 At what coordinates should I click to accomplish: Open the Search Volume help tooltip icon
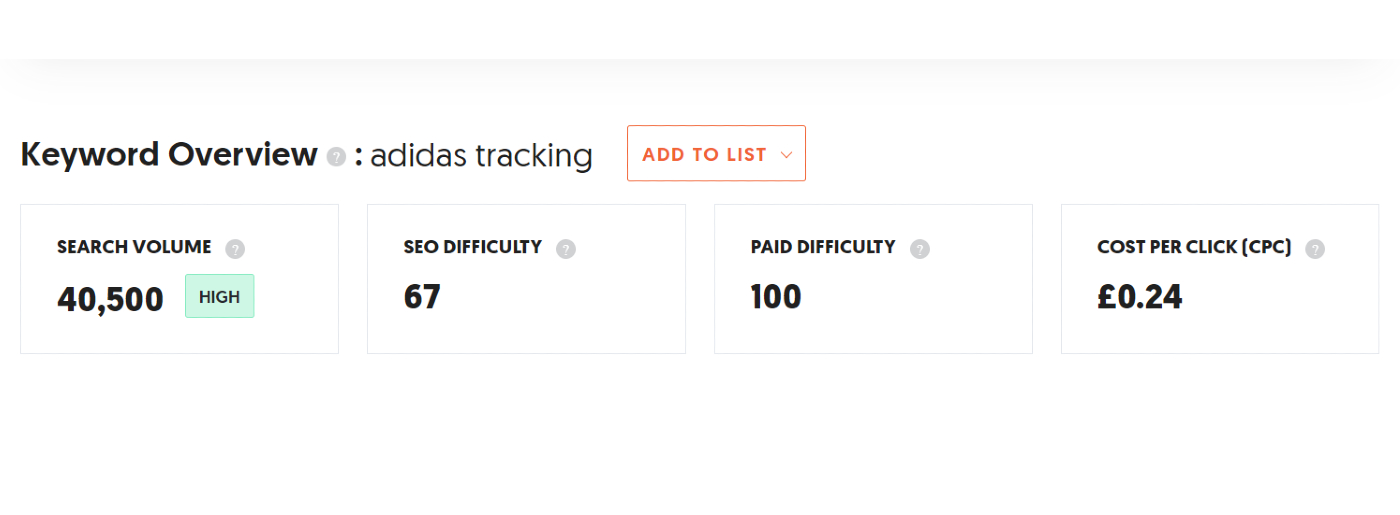click(x=235, y=249)
